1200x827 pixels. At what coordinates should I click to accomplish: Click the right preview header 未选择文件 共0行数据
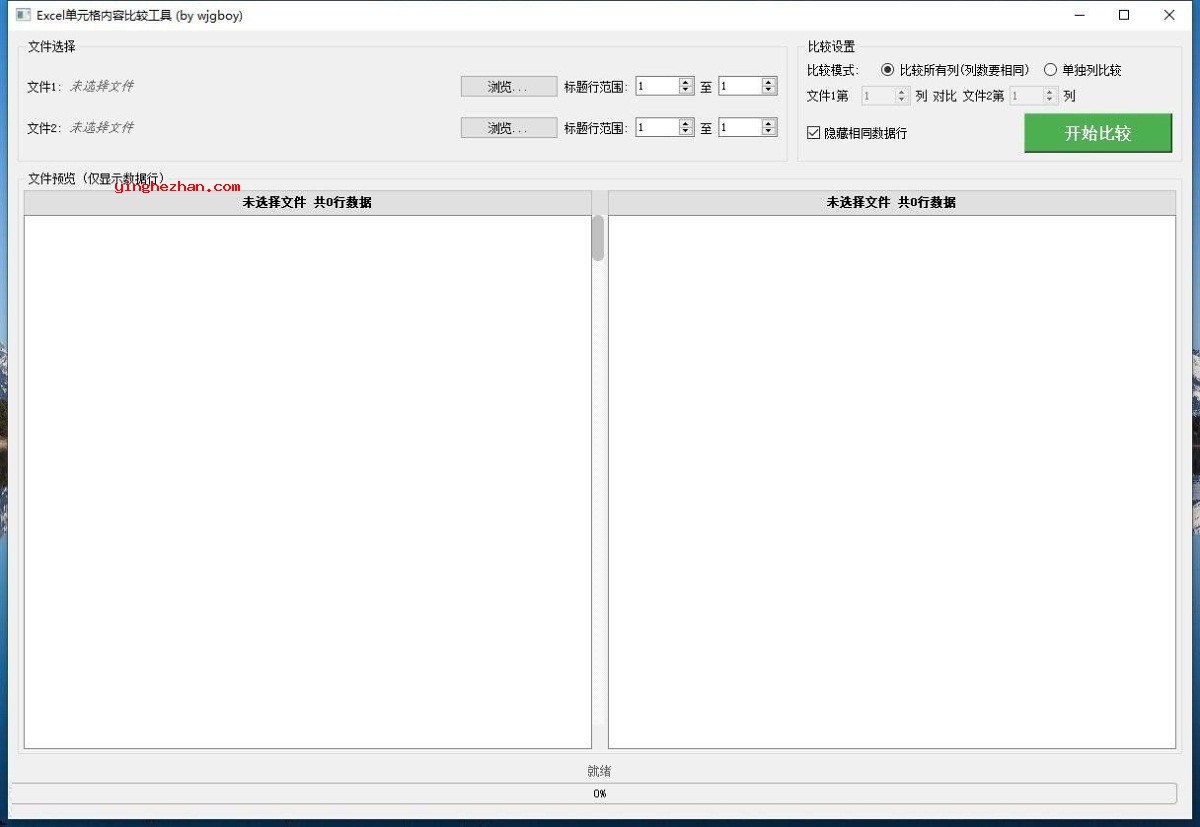891,202
